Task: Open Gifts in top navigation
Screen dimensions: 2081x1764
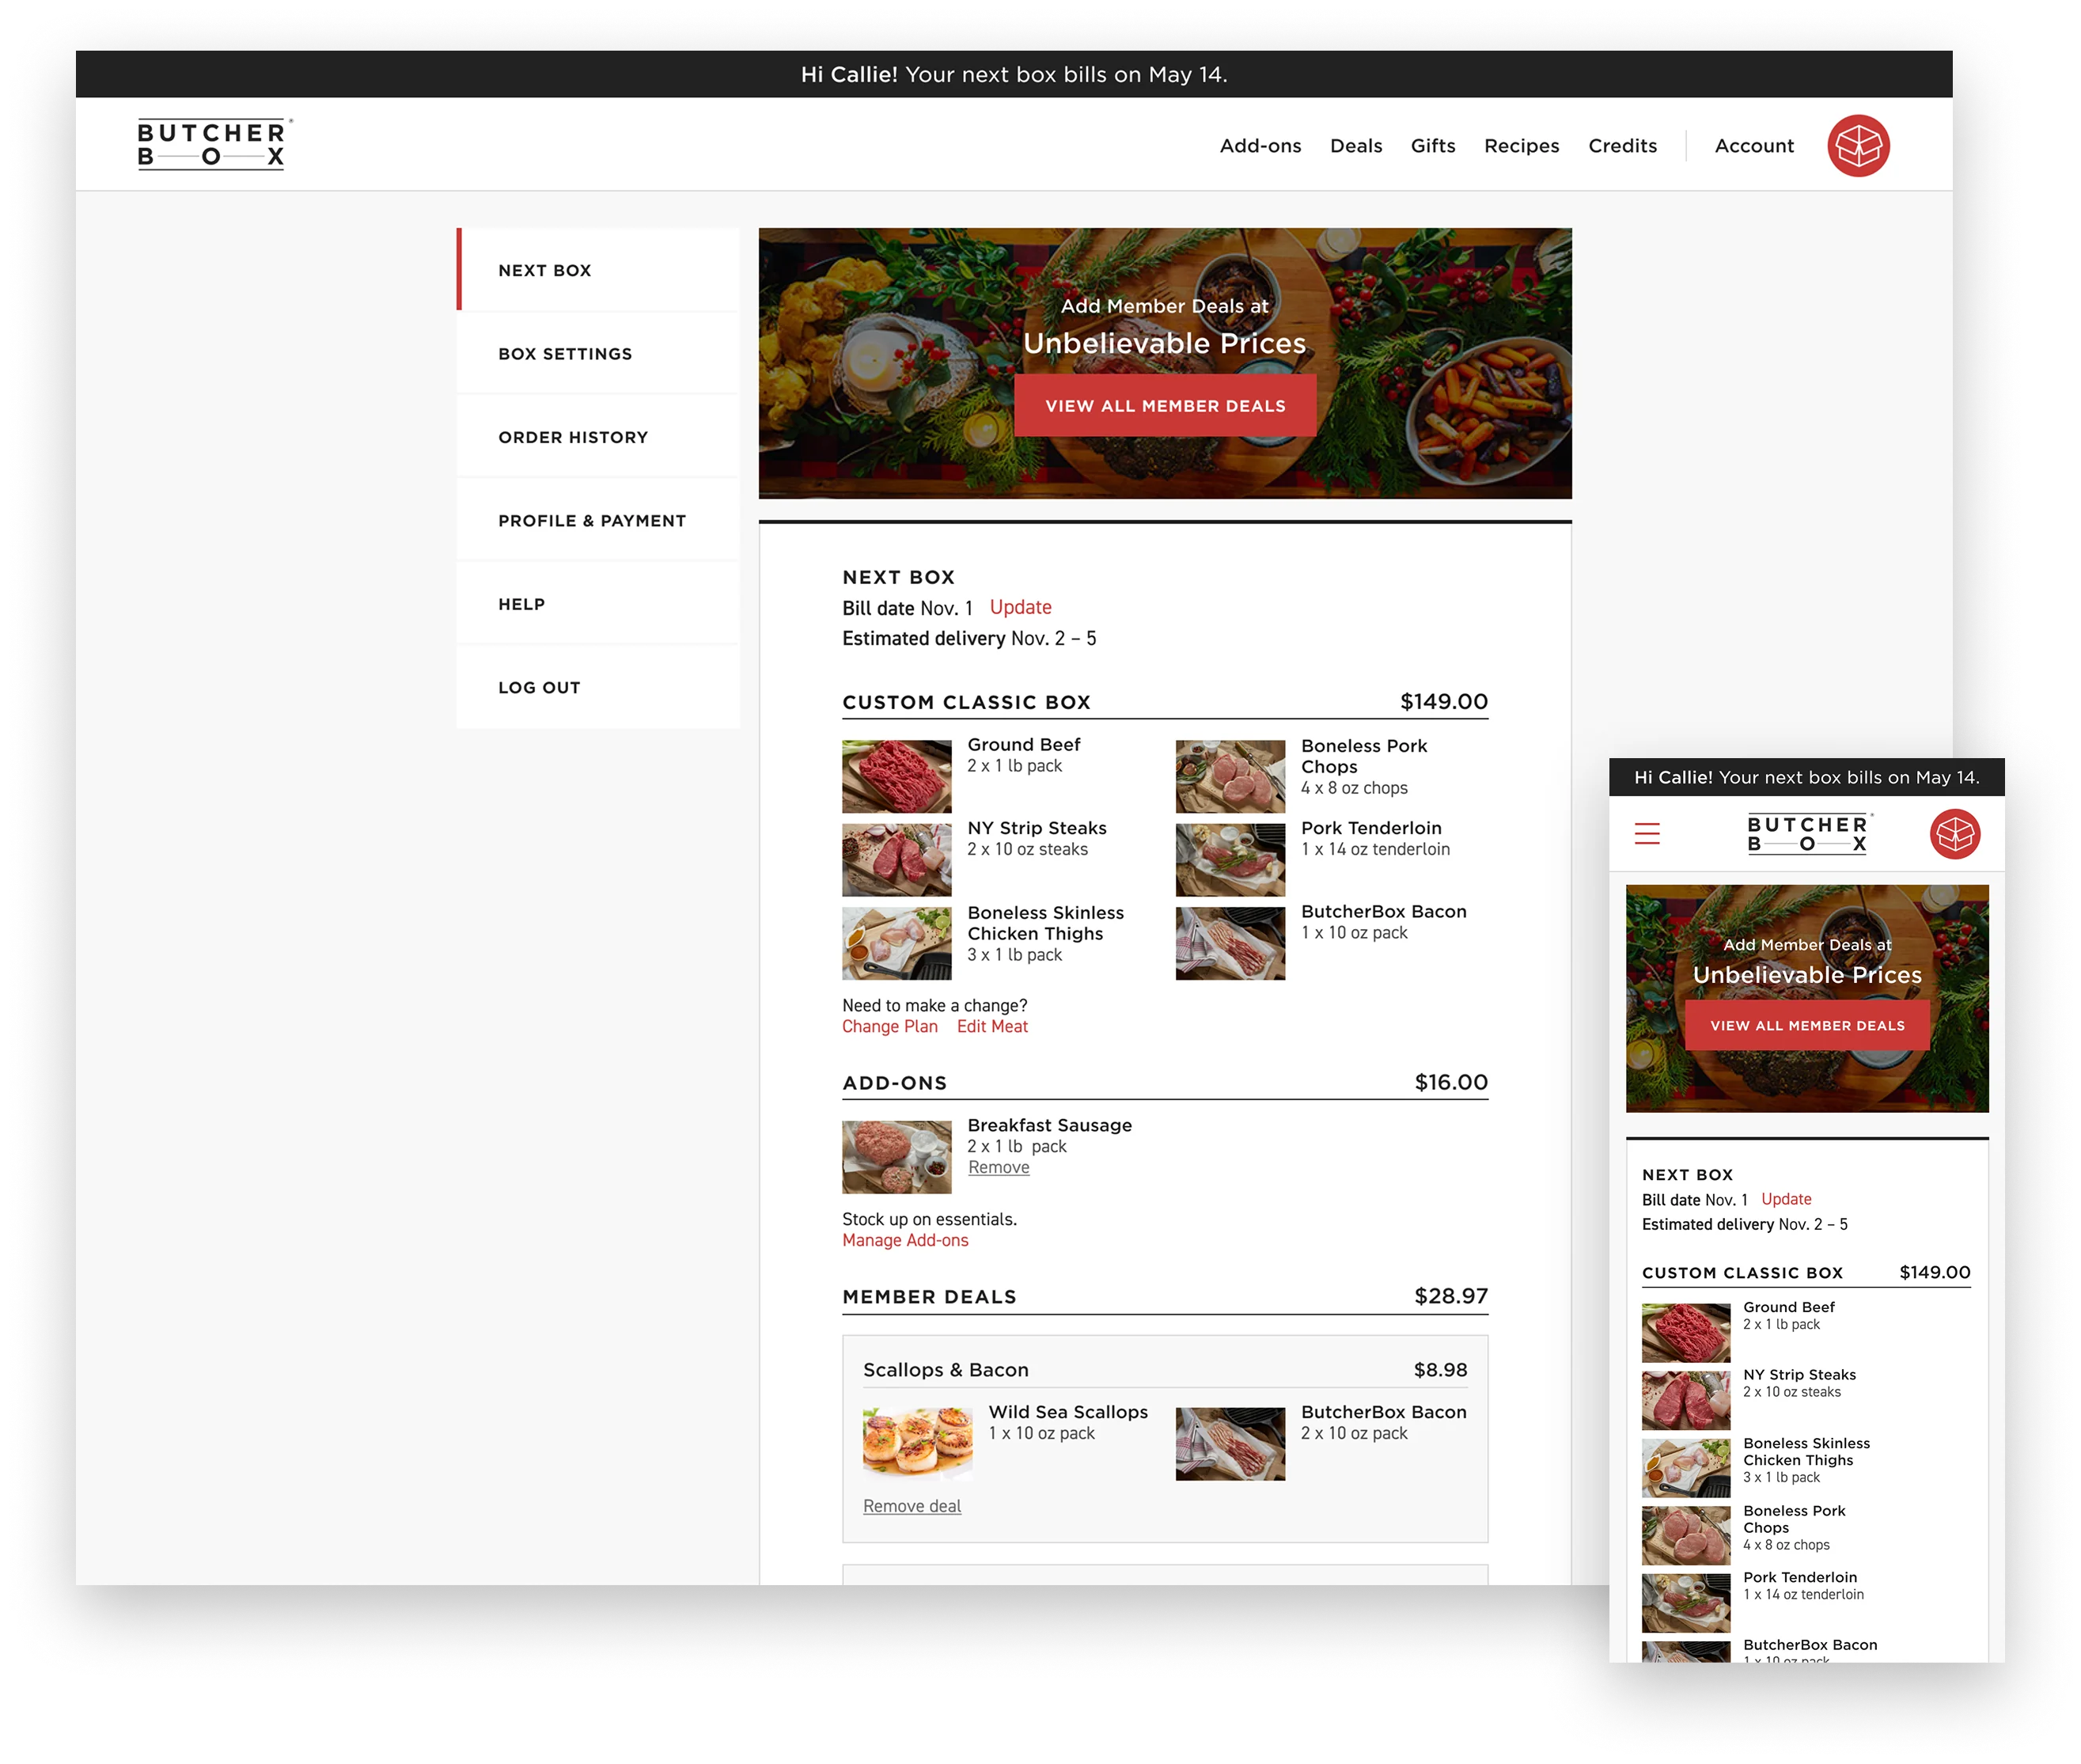Action: pyautogui.click(x=1432, y=146)
